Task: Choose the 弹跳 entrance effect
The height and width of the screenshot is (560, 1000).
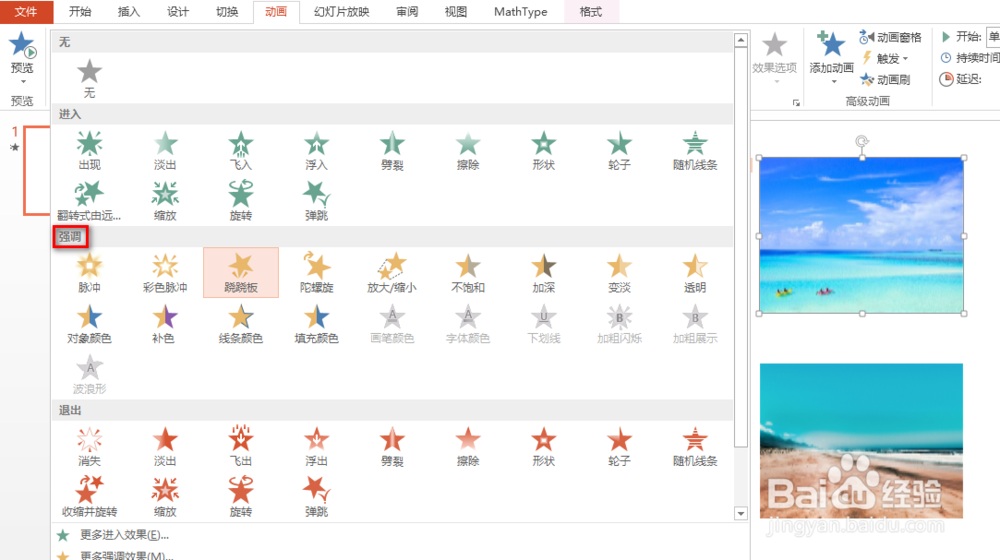Action: point(316,201)
